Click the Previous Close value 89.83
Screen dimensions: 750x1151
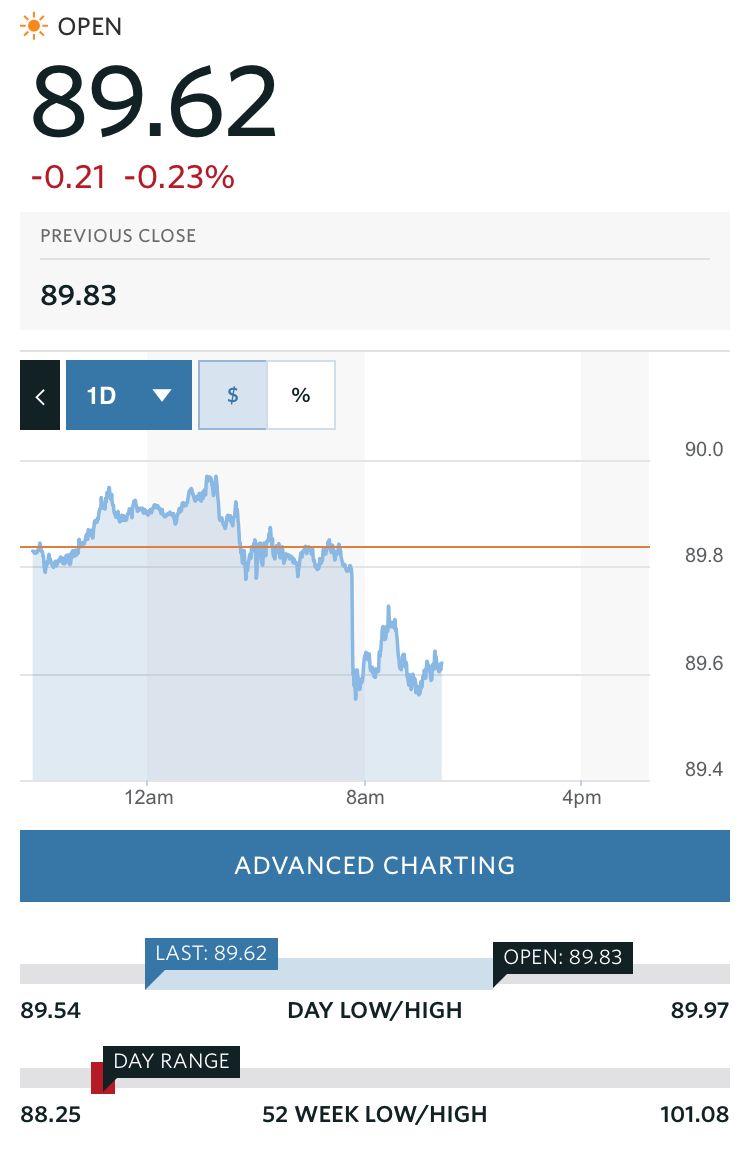(79, 296)
